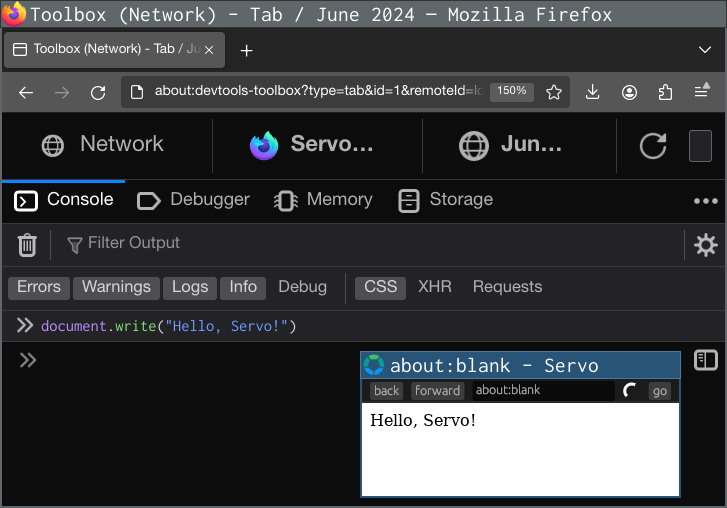Open the Firefox application menu
This screenshot has height=508, width=727.
(702, 92)
